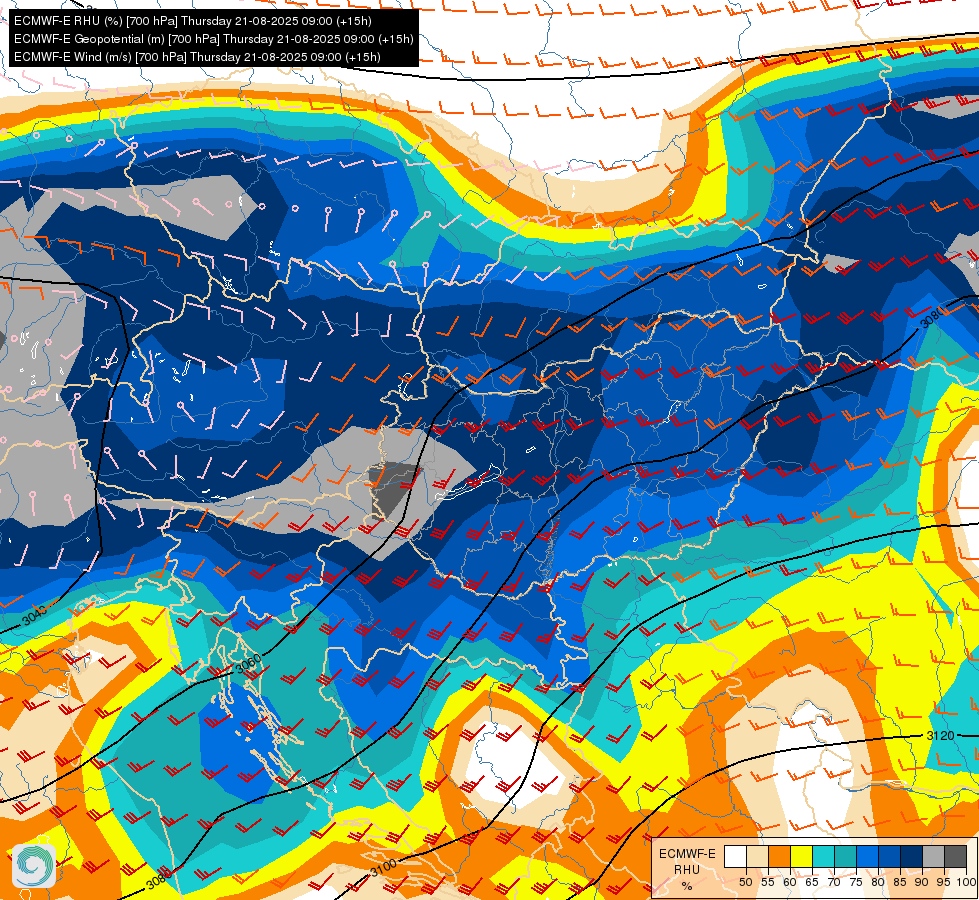Click the 3060 geopotential contour label
This screenshot has width=979, height=900.
248,663
